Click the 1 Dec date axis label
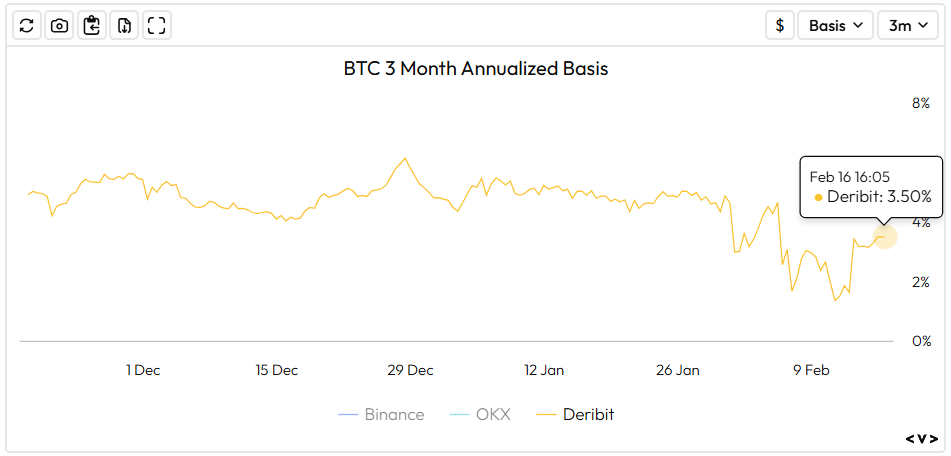 143,370
